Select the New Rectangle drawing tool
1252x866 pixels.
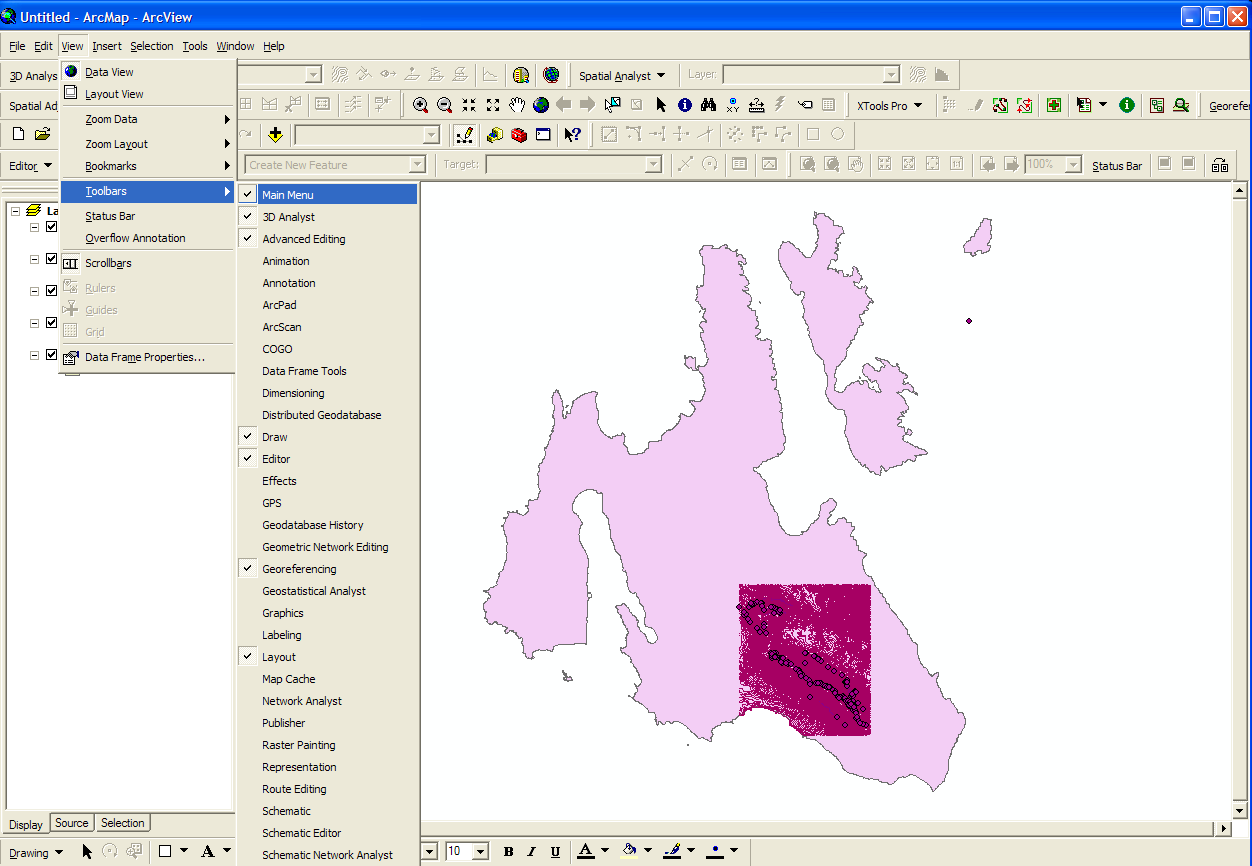165,852
